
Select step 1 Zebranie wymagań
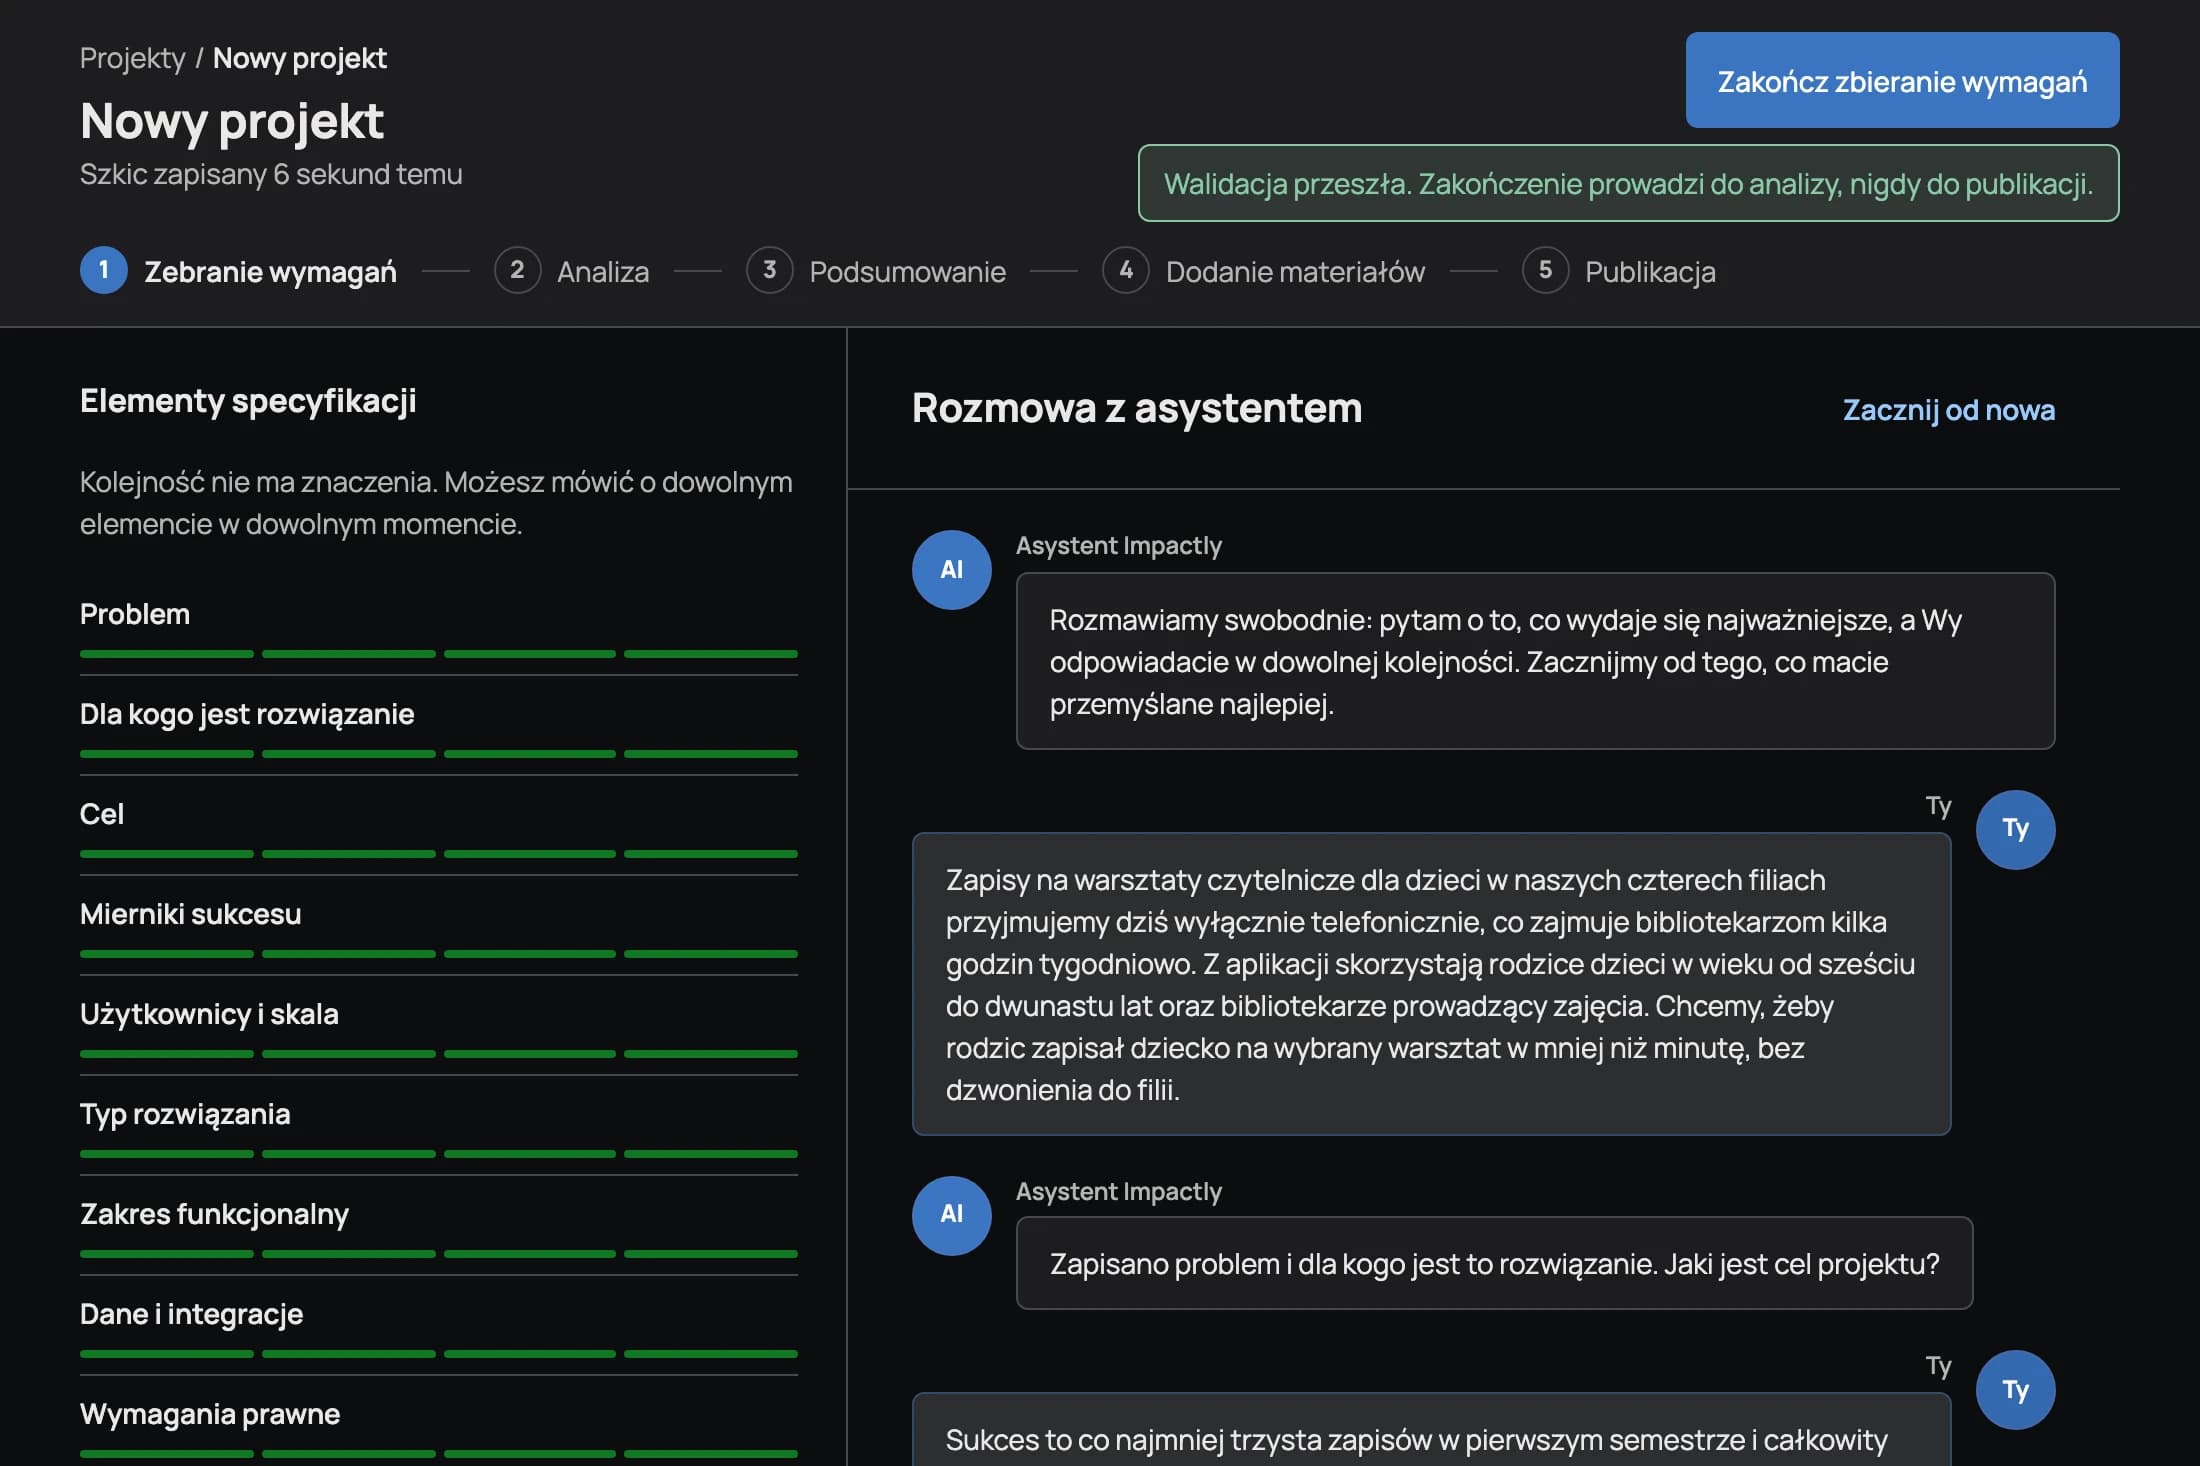(x=238, y=271)
